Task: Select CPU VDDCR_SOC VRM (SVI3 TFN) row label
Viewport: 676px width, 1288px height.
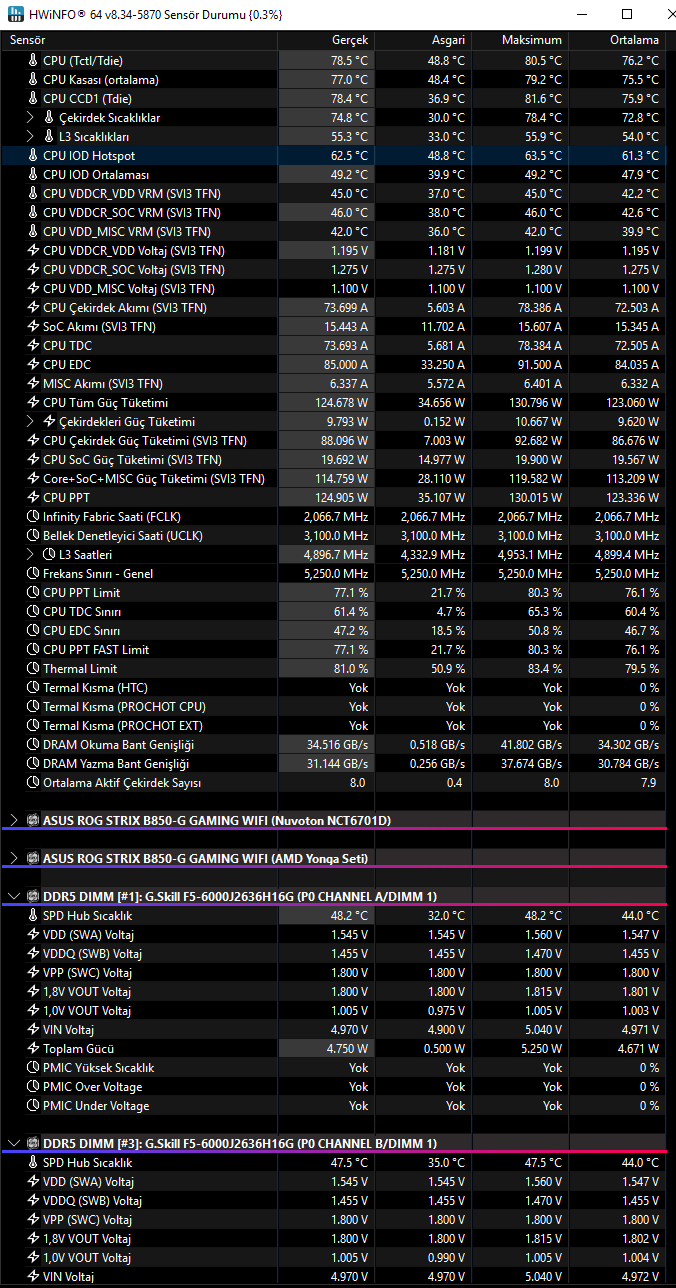Action: (132, 212)
